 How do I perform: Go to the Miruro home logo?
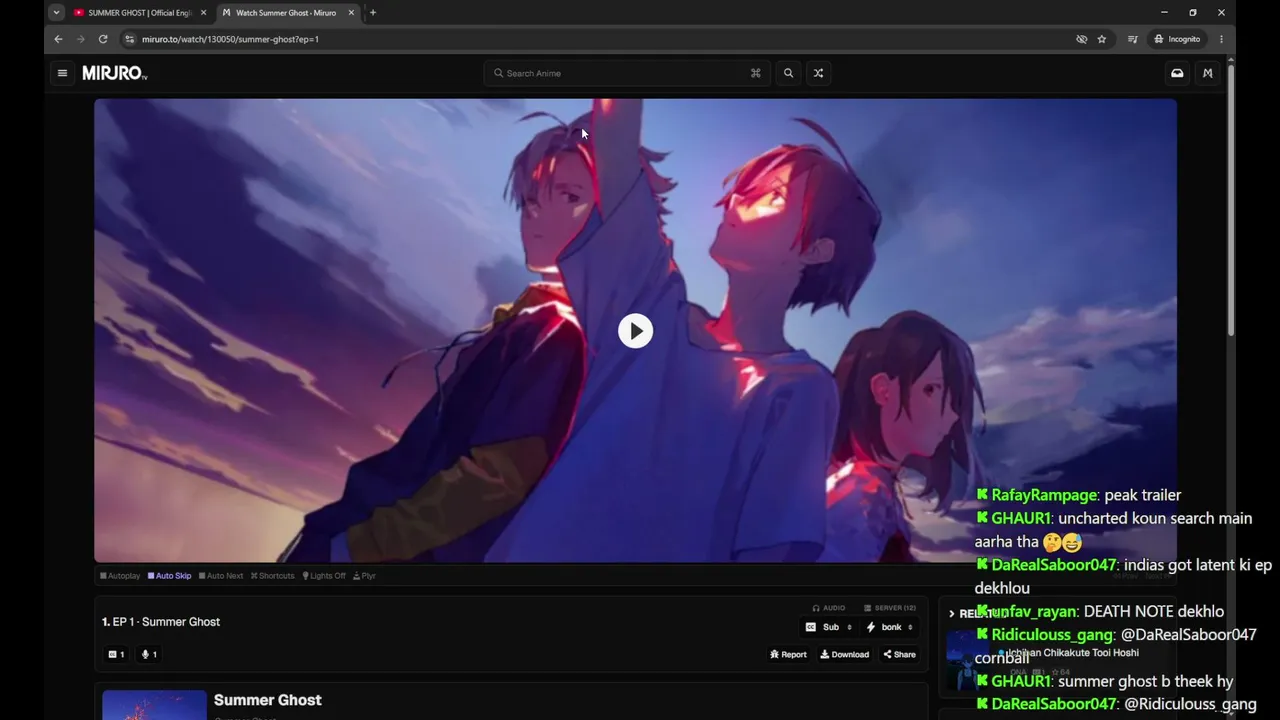115,73
